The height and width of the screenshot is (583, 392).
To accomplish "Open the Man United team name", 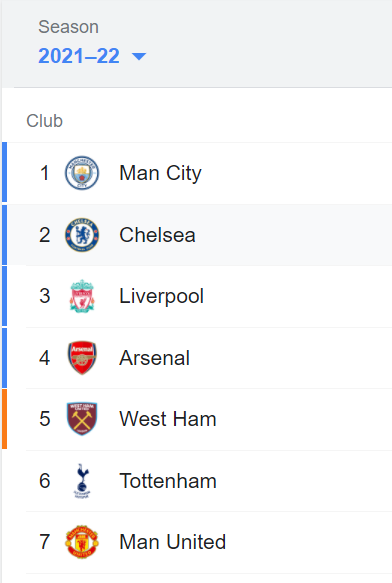I will (173, 542).
